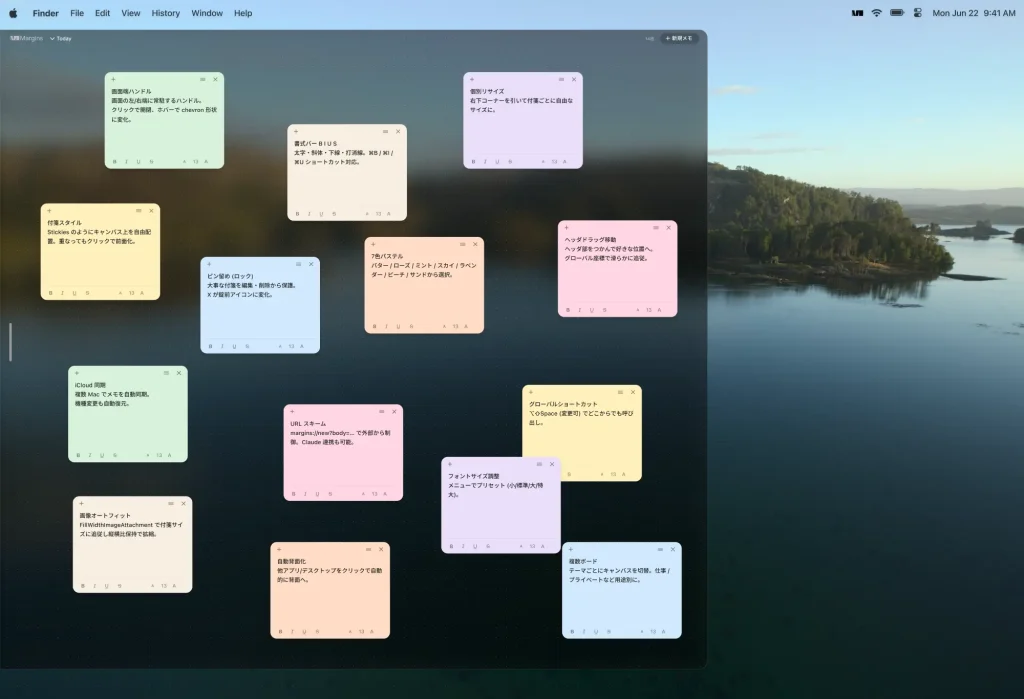
Task: Toggle underline on the blue ピン留め note
Action: 234,346
